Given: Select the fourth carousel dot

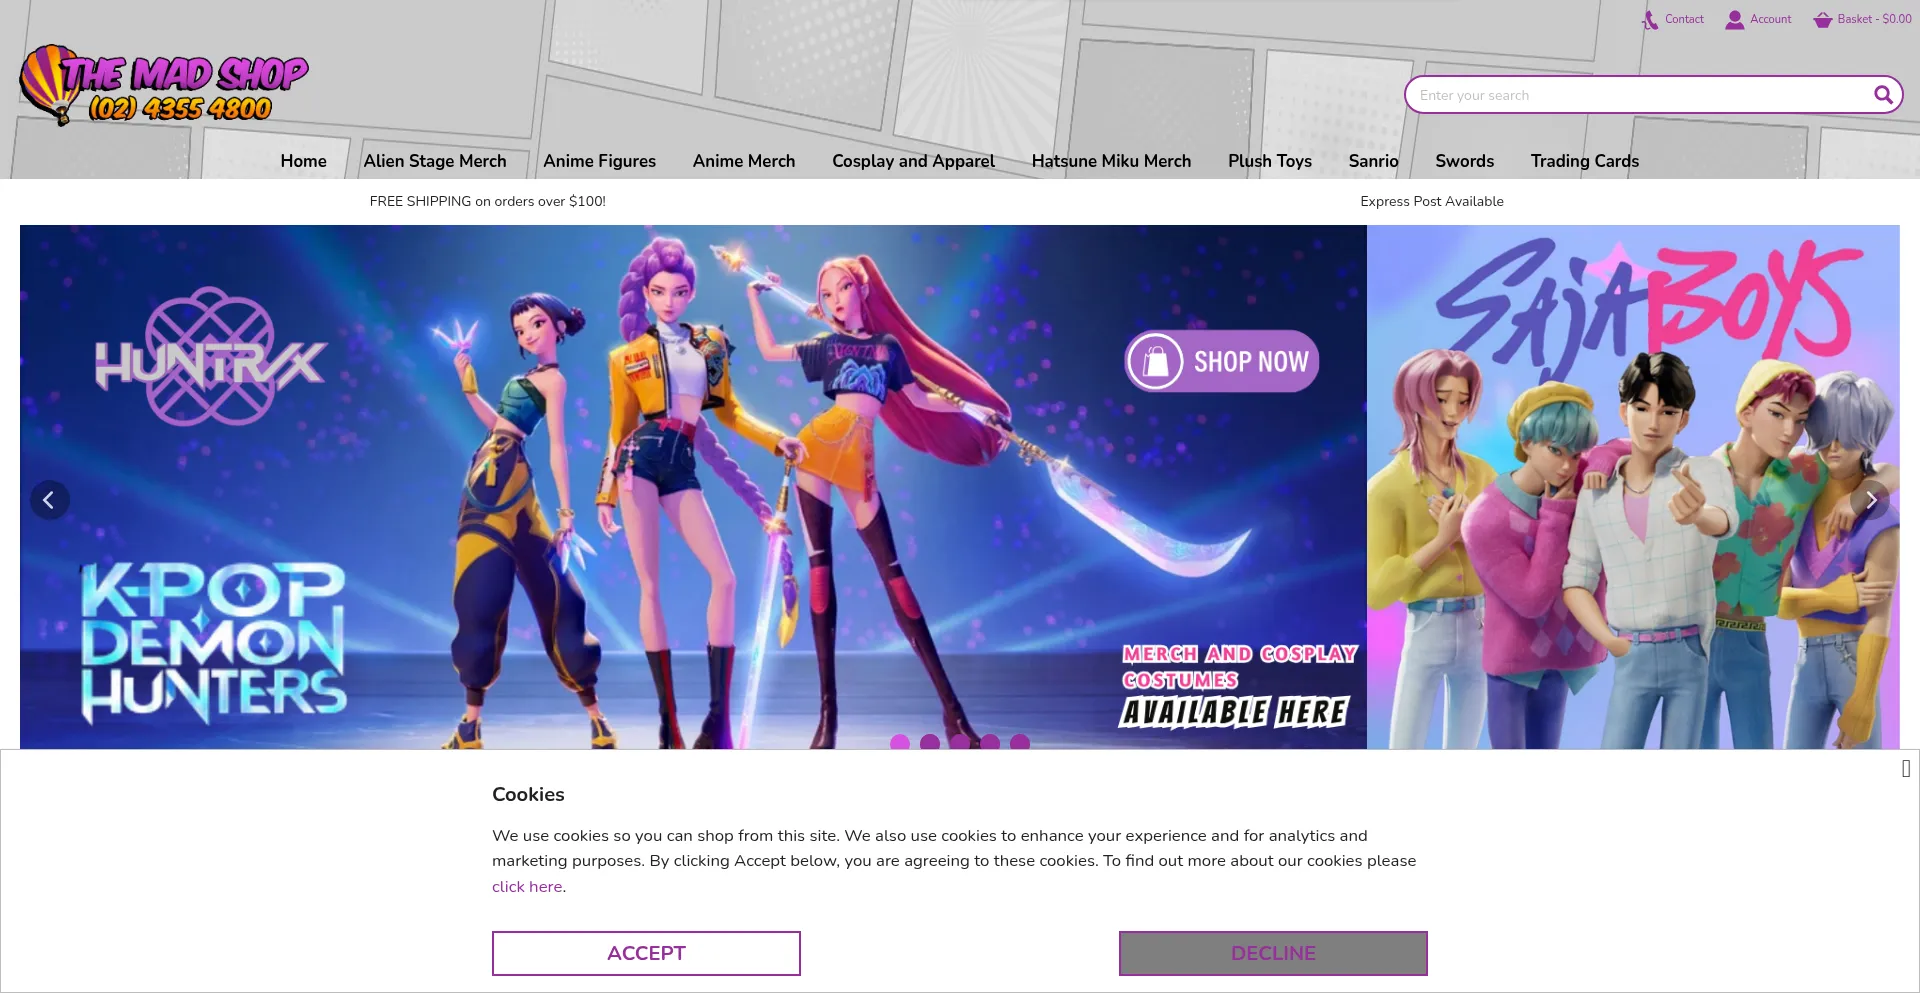Looking at the screenshot, I should pos(990,742).
